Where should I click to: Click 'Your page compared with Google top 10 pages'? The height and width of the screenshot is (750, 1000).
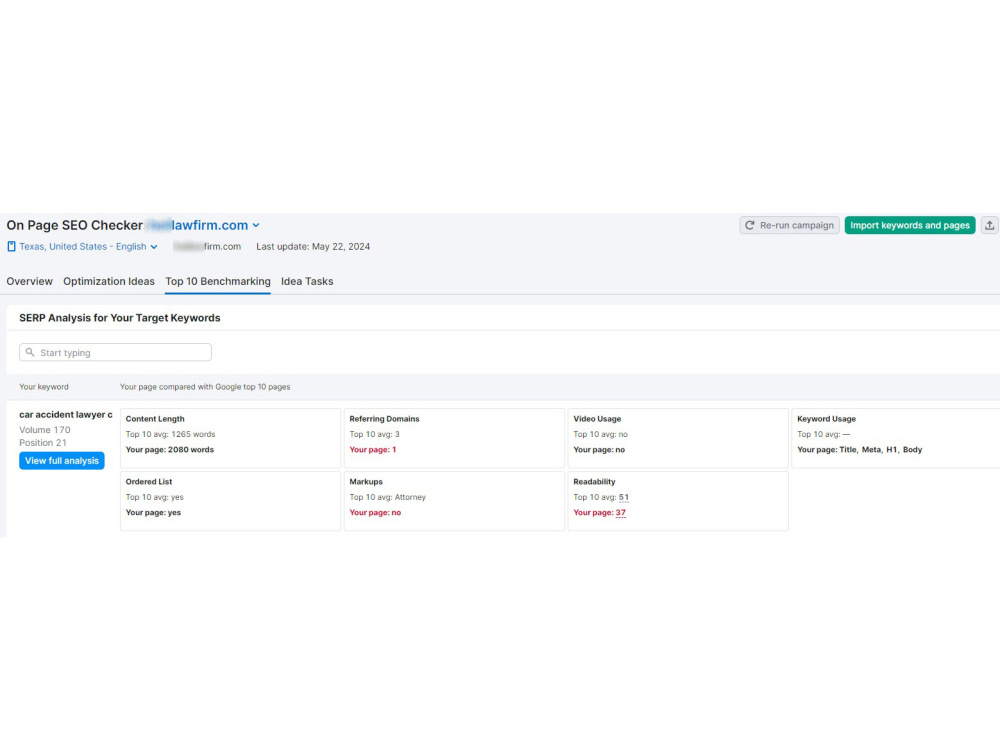point(205,386)
